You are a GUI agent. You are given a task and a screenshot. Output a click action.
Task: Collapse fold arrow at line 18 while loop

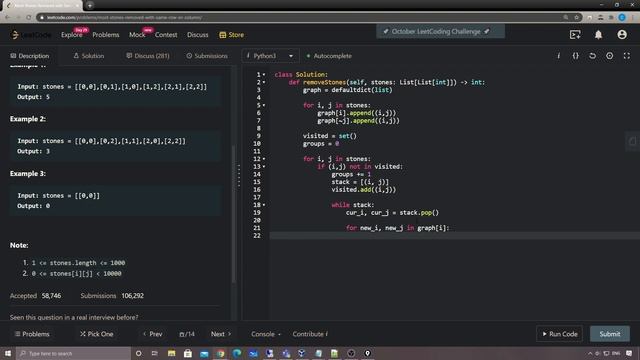264,205
